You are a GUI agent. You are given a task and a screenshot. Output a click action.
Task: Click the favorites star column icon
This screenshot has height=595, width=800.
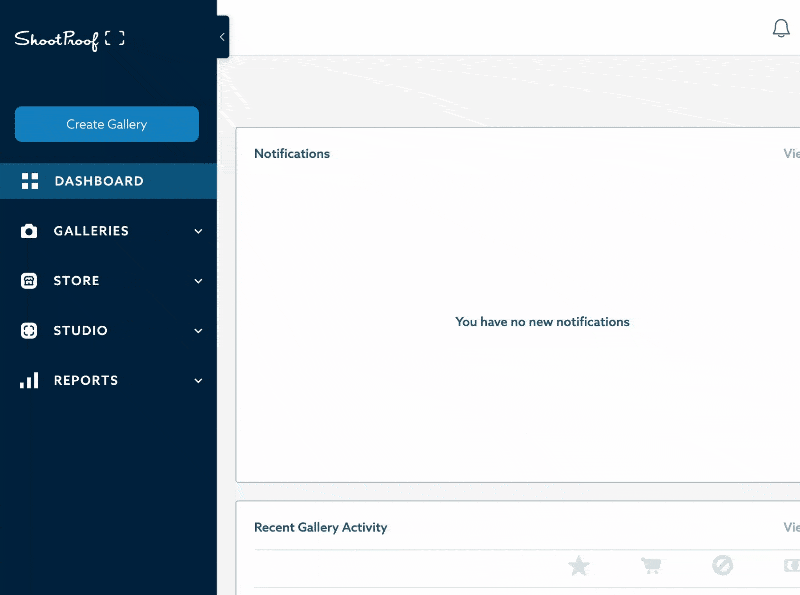click(x=579, y=566)
